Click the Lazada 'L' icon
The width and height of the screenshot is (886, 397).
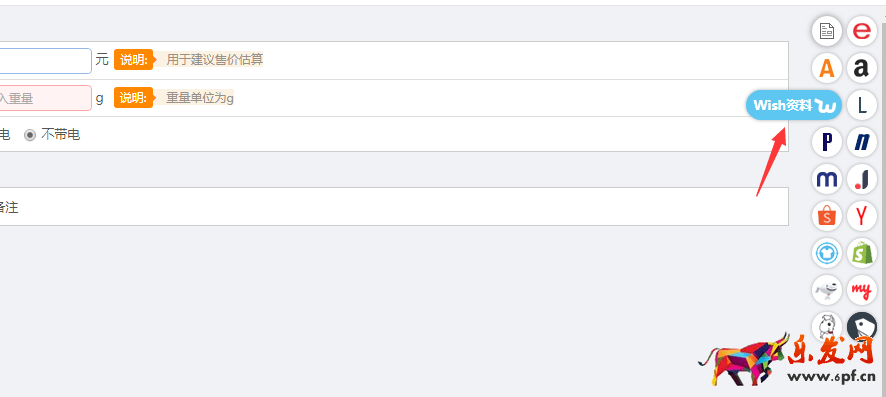point(862,105)
